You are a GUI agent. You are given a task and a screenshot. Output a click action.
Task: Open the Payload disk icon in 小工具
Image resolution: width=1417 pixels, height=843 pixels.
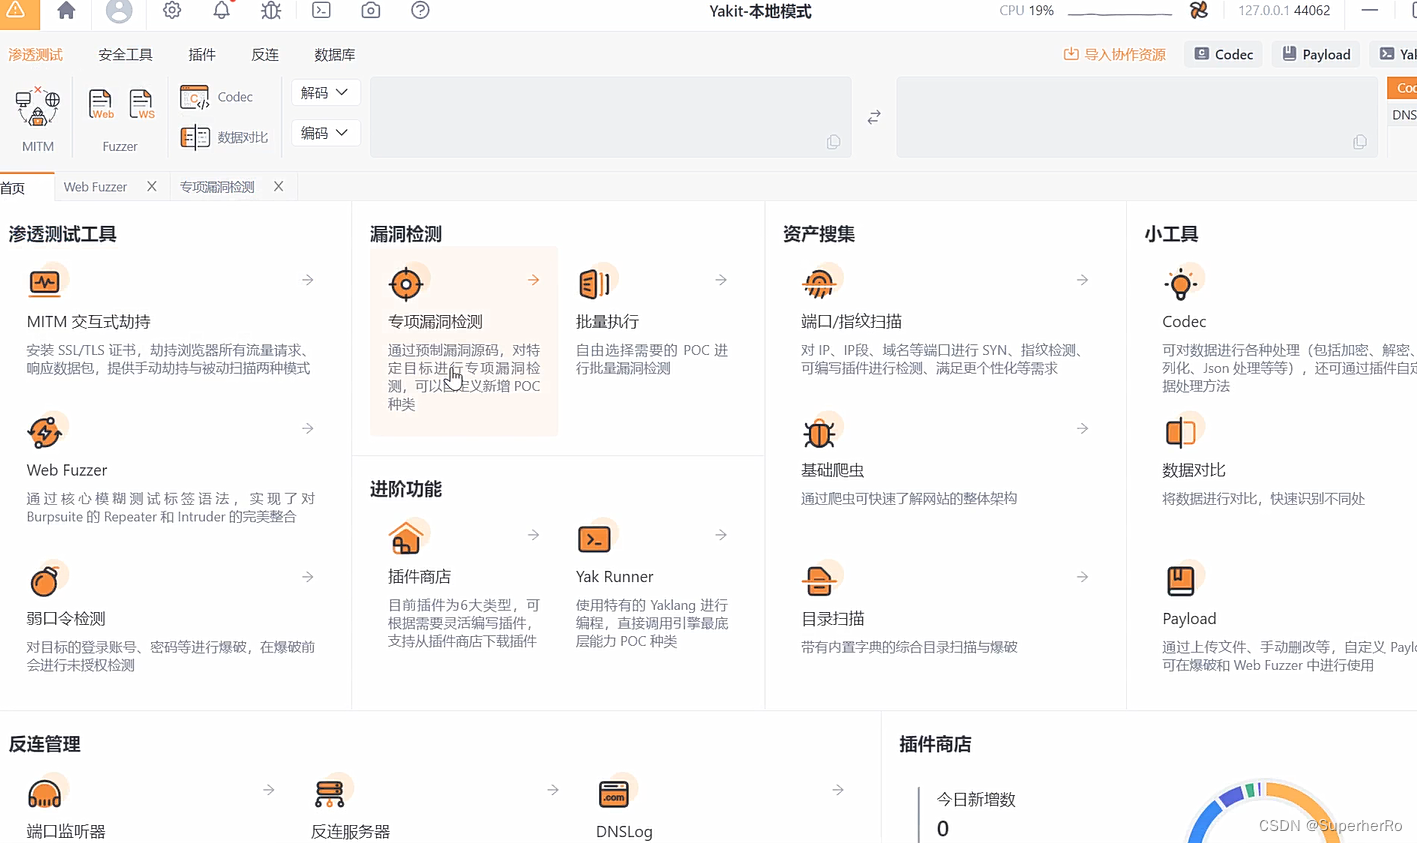(x=1181, y=580)
